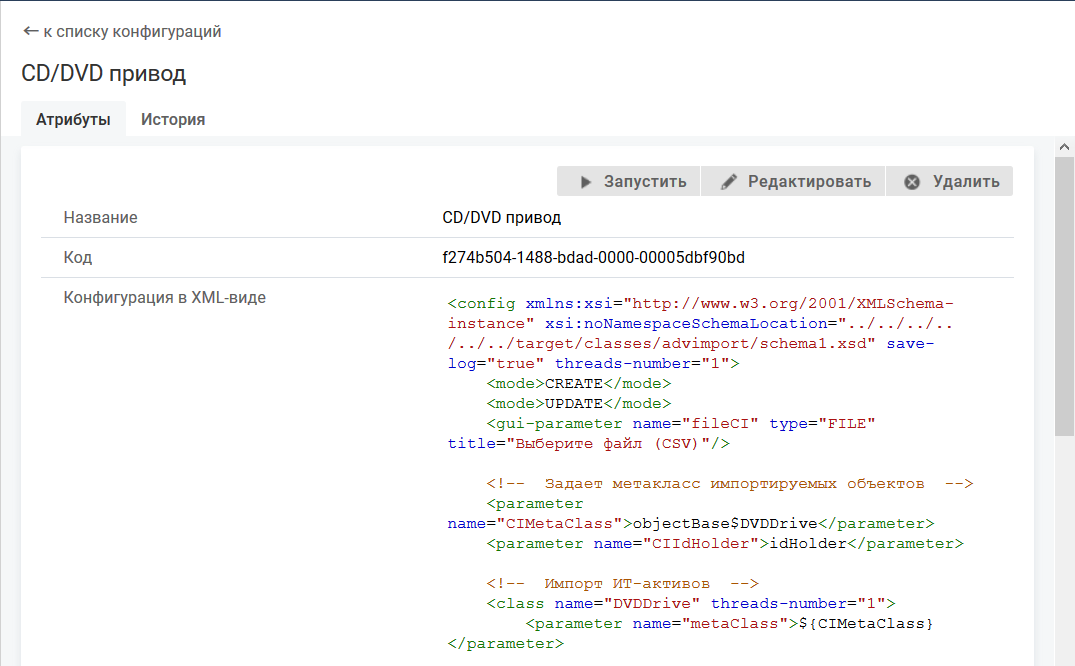Select the Атрибуты tab
Viewport: 1075px width, 666px height.
(73, 119)
